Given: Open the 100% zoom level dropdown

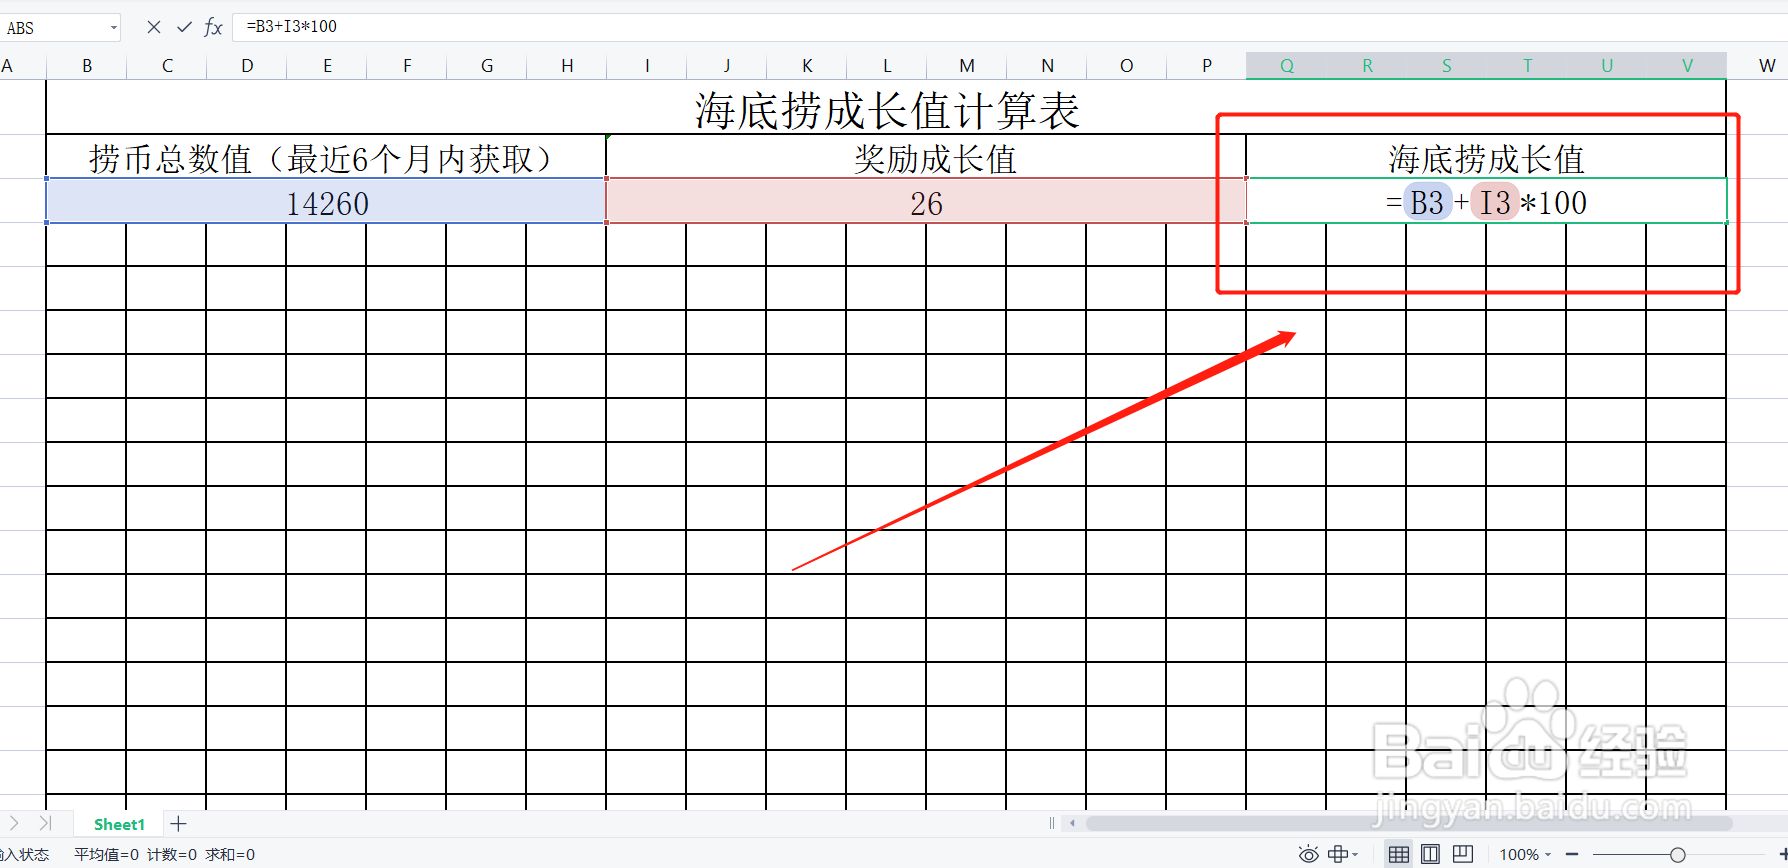Looking at the screenshot, I should coord(1525,855).
